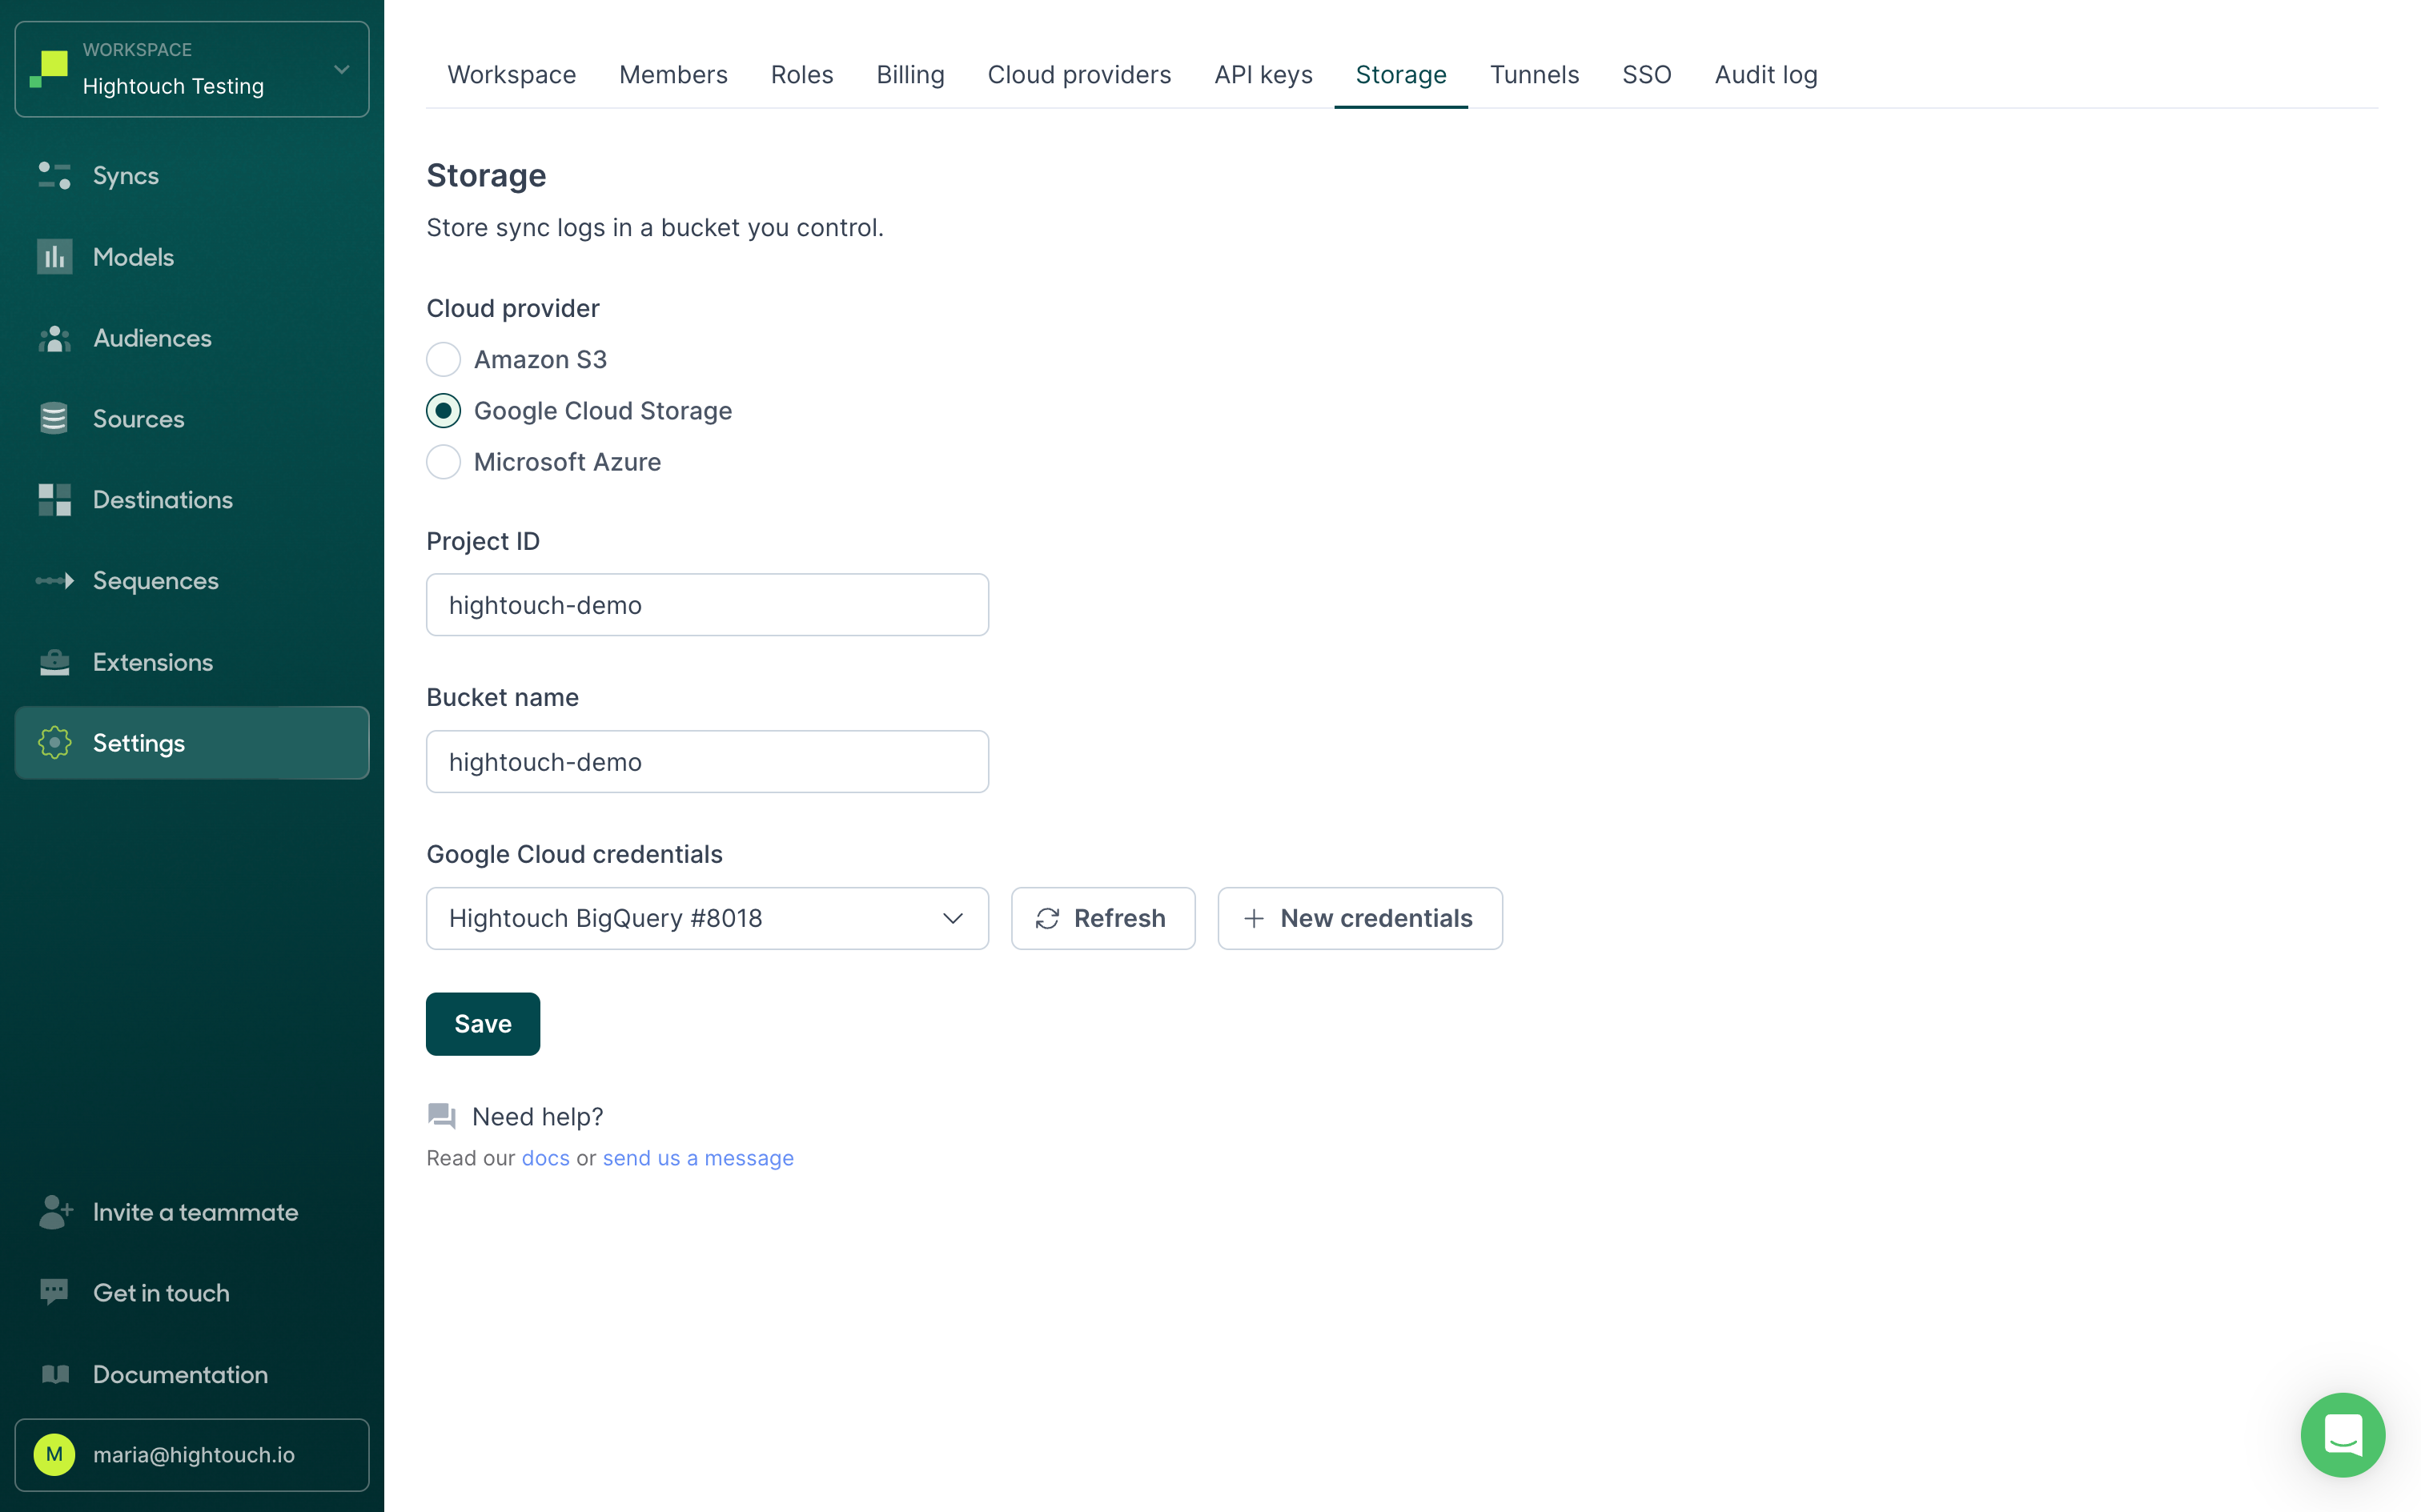
Task: Click the Destinations icon in sidebar
Action: 52,500
